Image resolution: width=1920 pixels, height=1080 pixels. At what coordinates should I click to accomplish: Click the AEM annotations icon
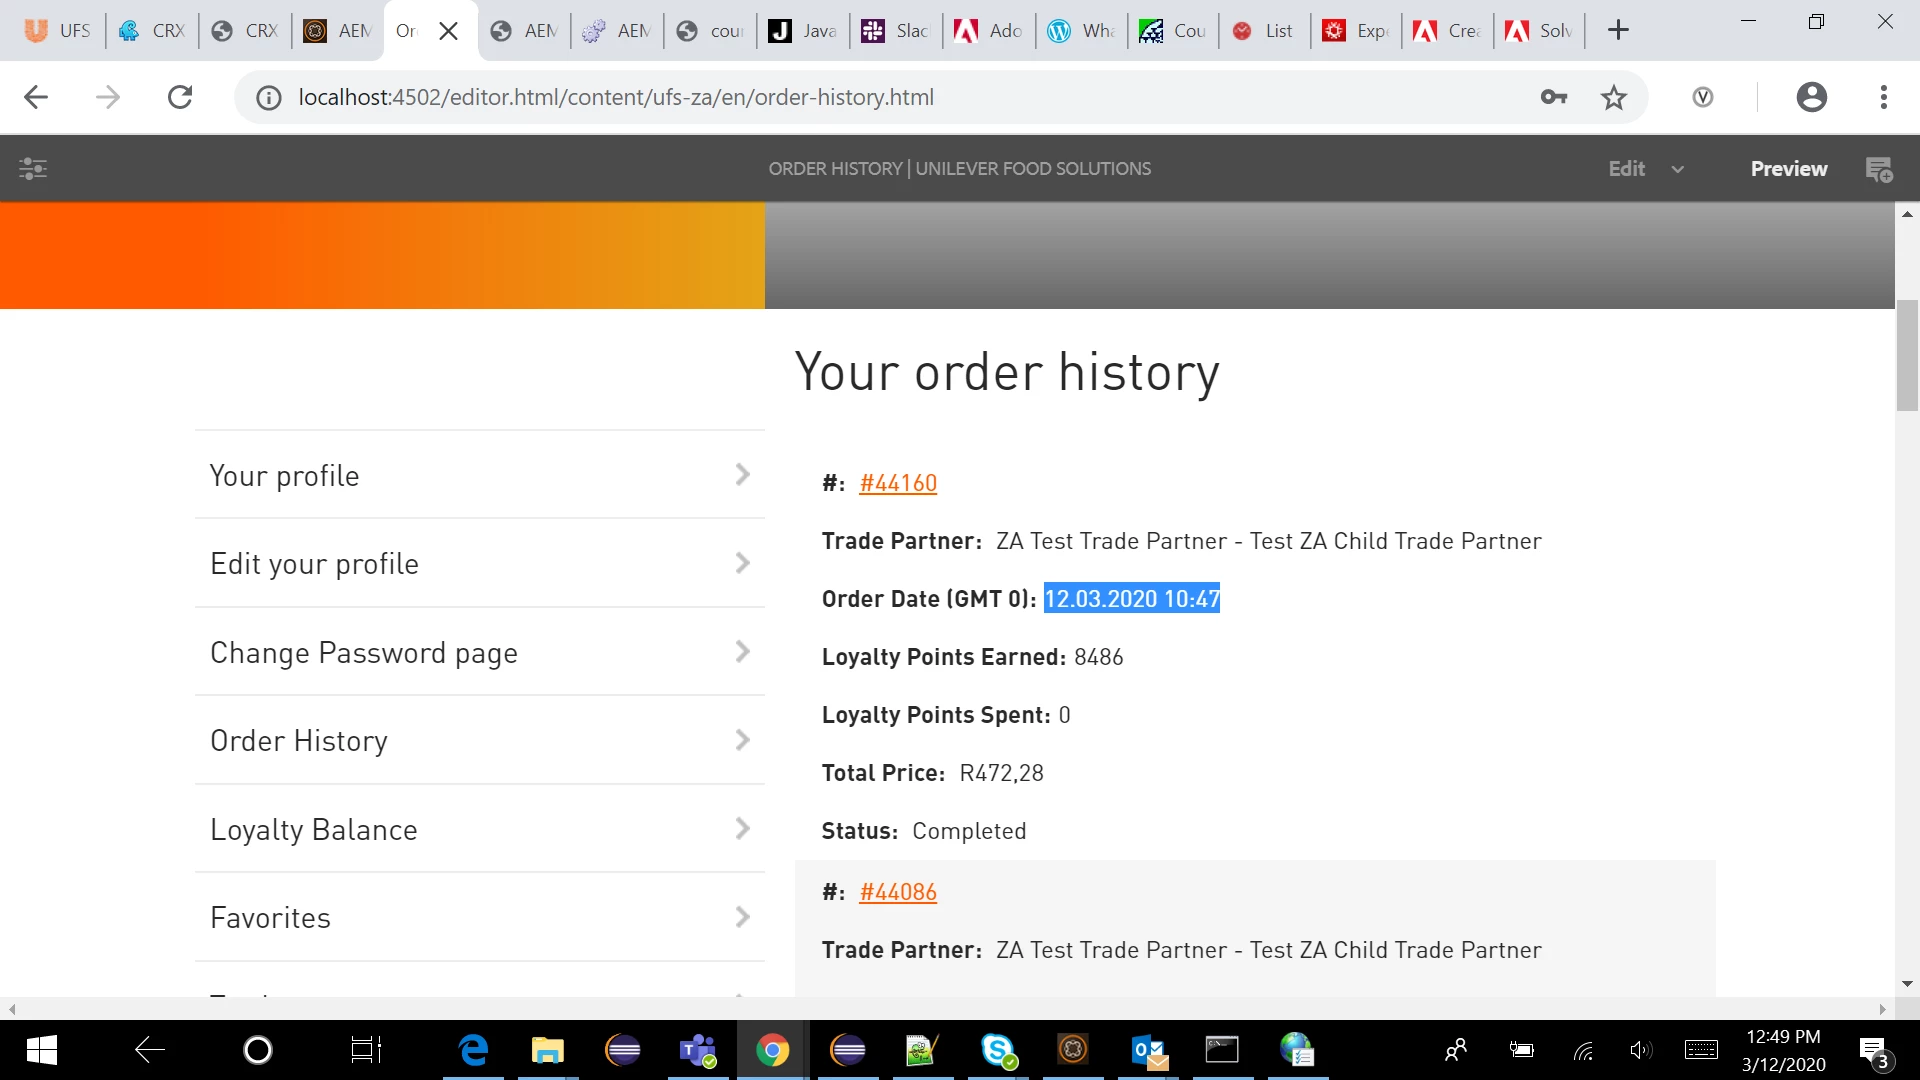(1879, 169)
